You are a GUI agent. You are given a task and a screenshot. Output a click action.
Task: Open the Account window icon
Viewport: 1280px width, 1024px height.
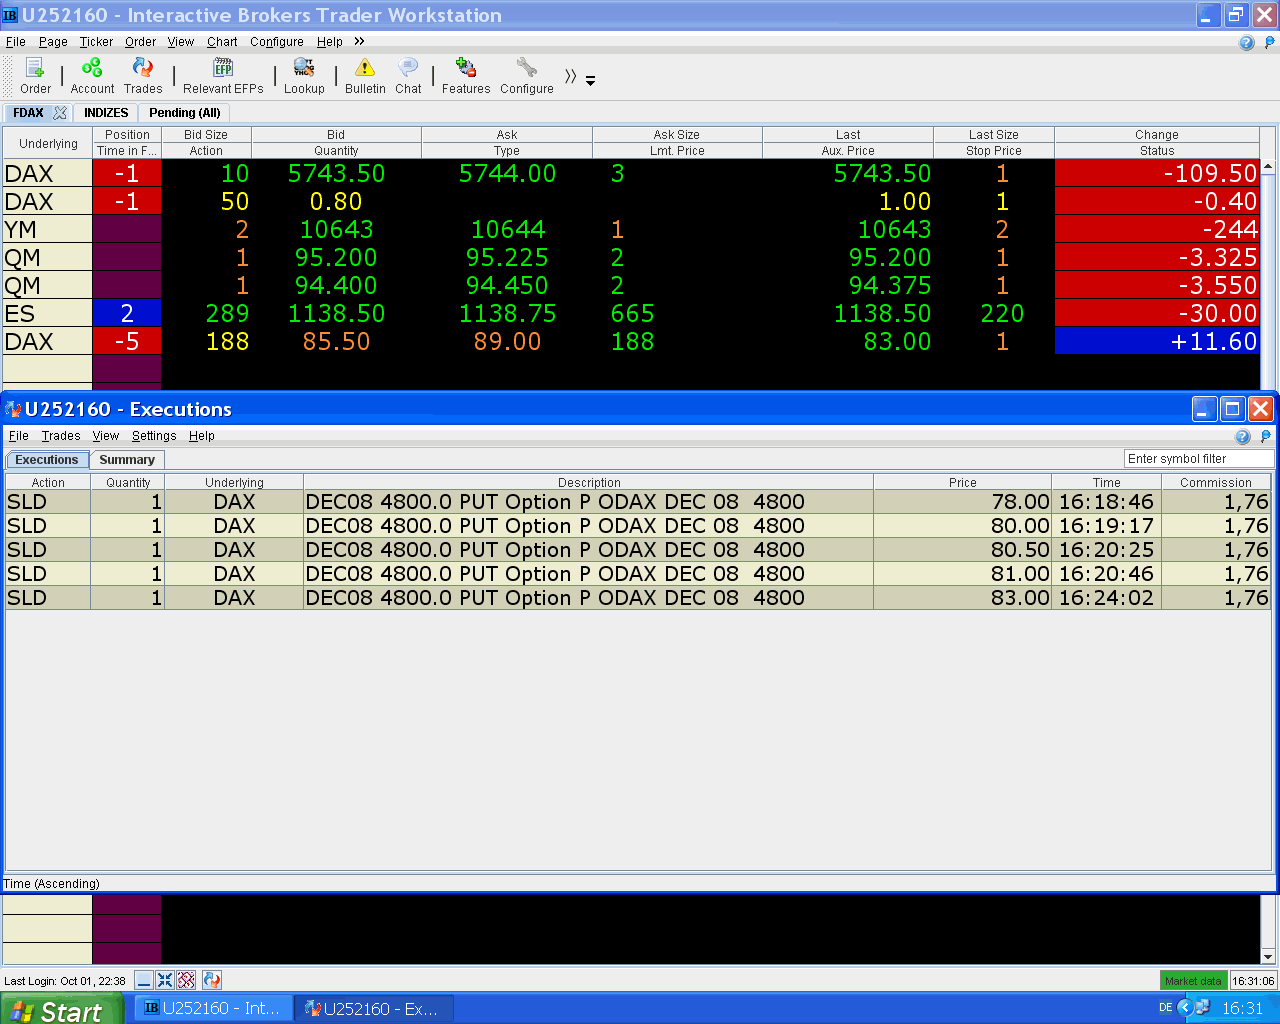tap(92, 75)
